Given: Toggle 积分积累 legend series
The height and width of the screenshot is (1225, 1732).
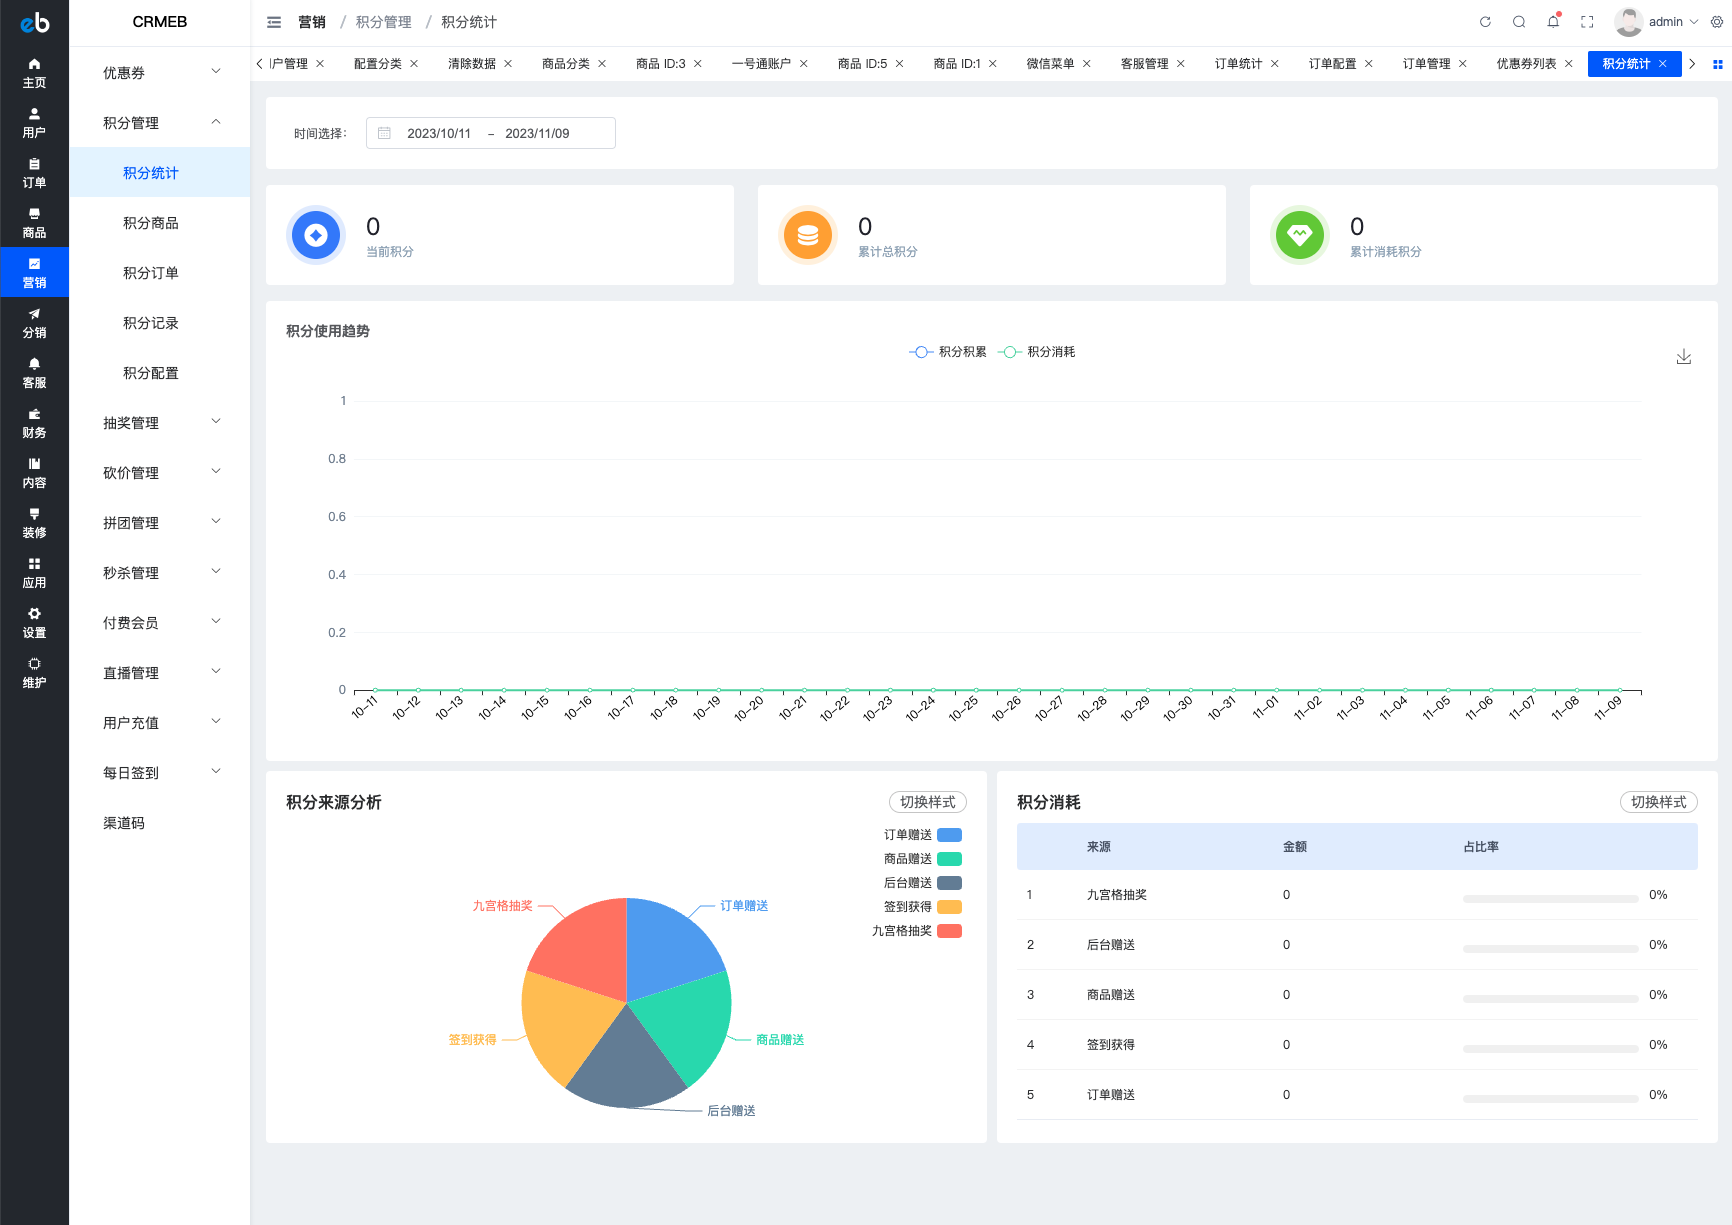Looking at the screenshot, I should tap(948, 352).
